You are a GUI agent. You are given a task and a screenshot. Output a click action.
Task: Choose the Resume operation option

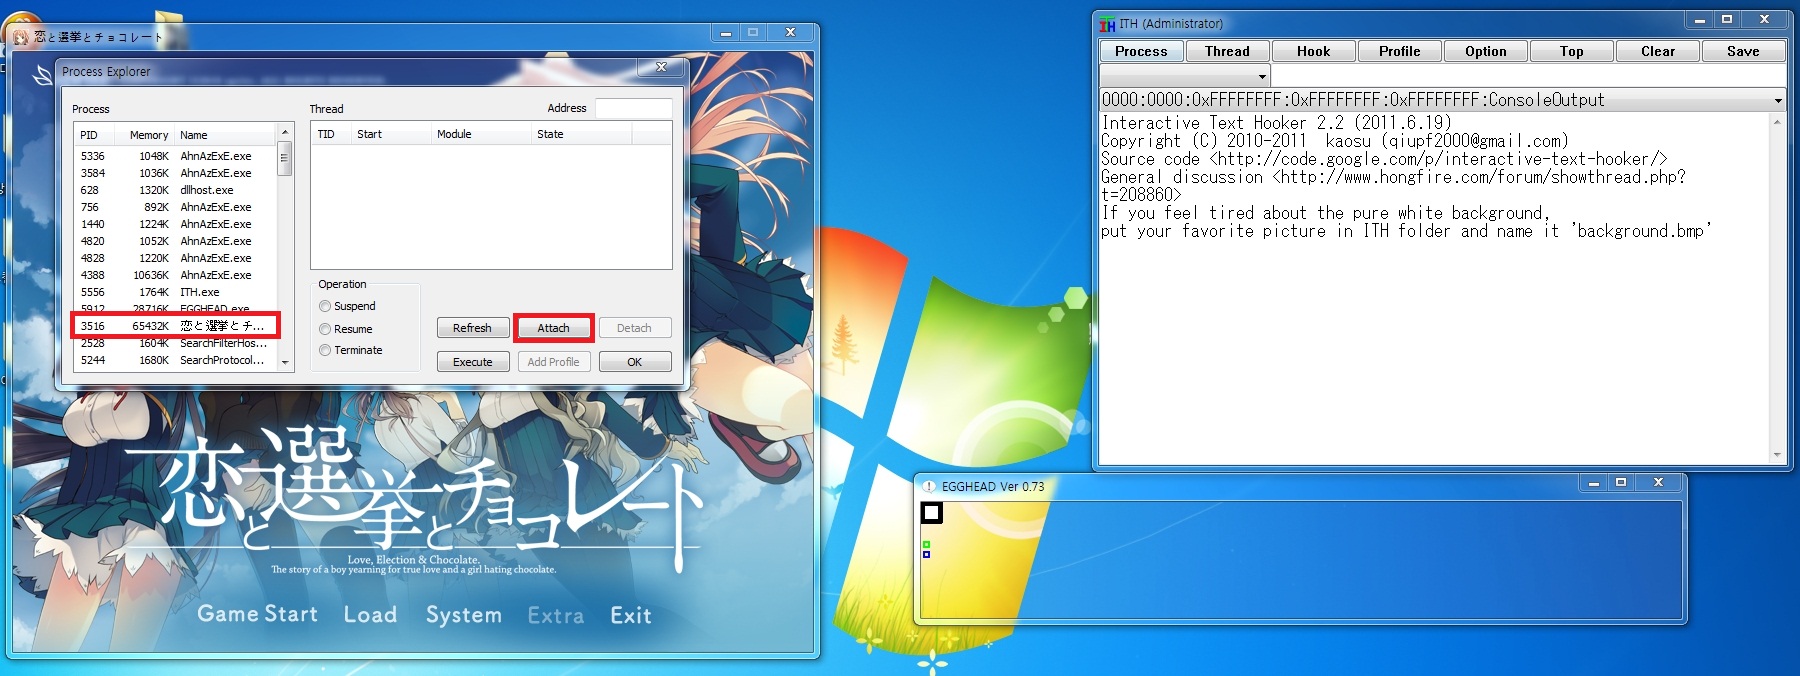[325, 329]
